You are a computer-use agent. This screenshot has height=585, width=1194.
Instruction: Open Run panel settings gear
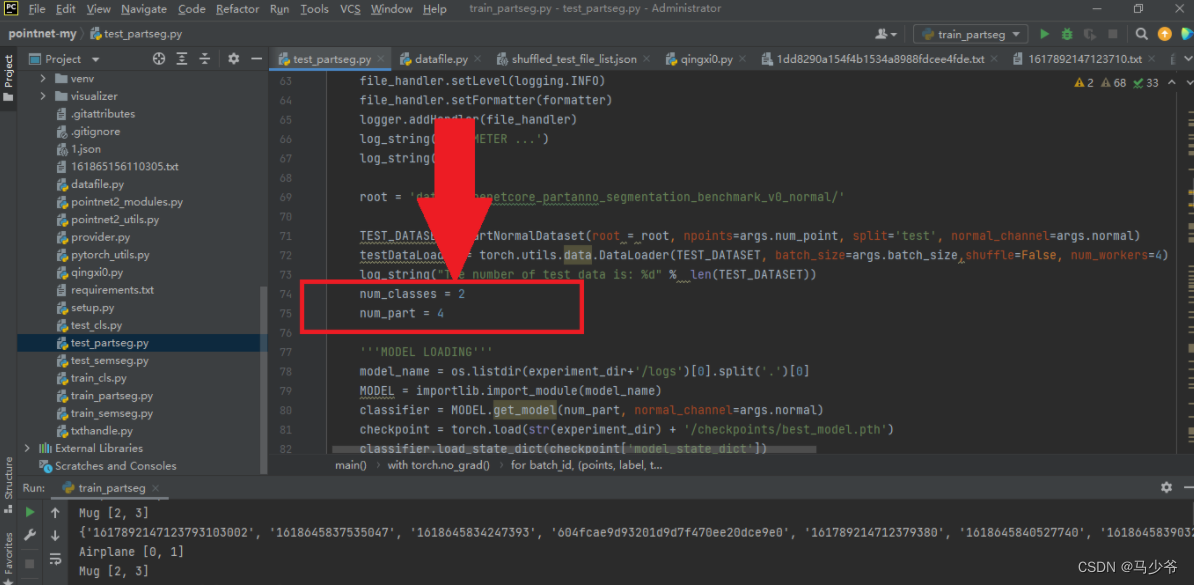point(1166,488)
